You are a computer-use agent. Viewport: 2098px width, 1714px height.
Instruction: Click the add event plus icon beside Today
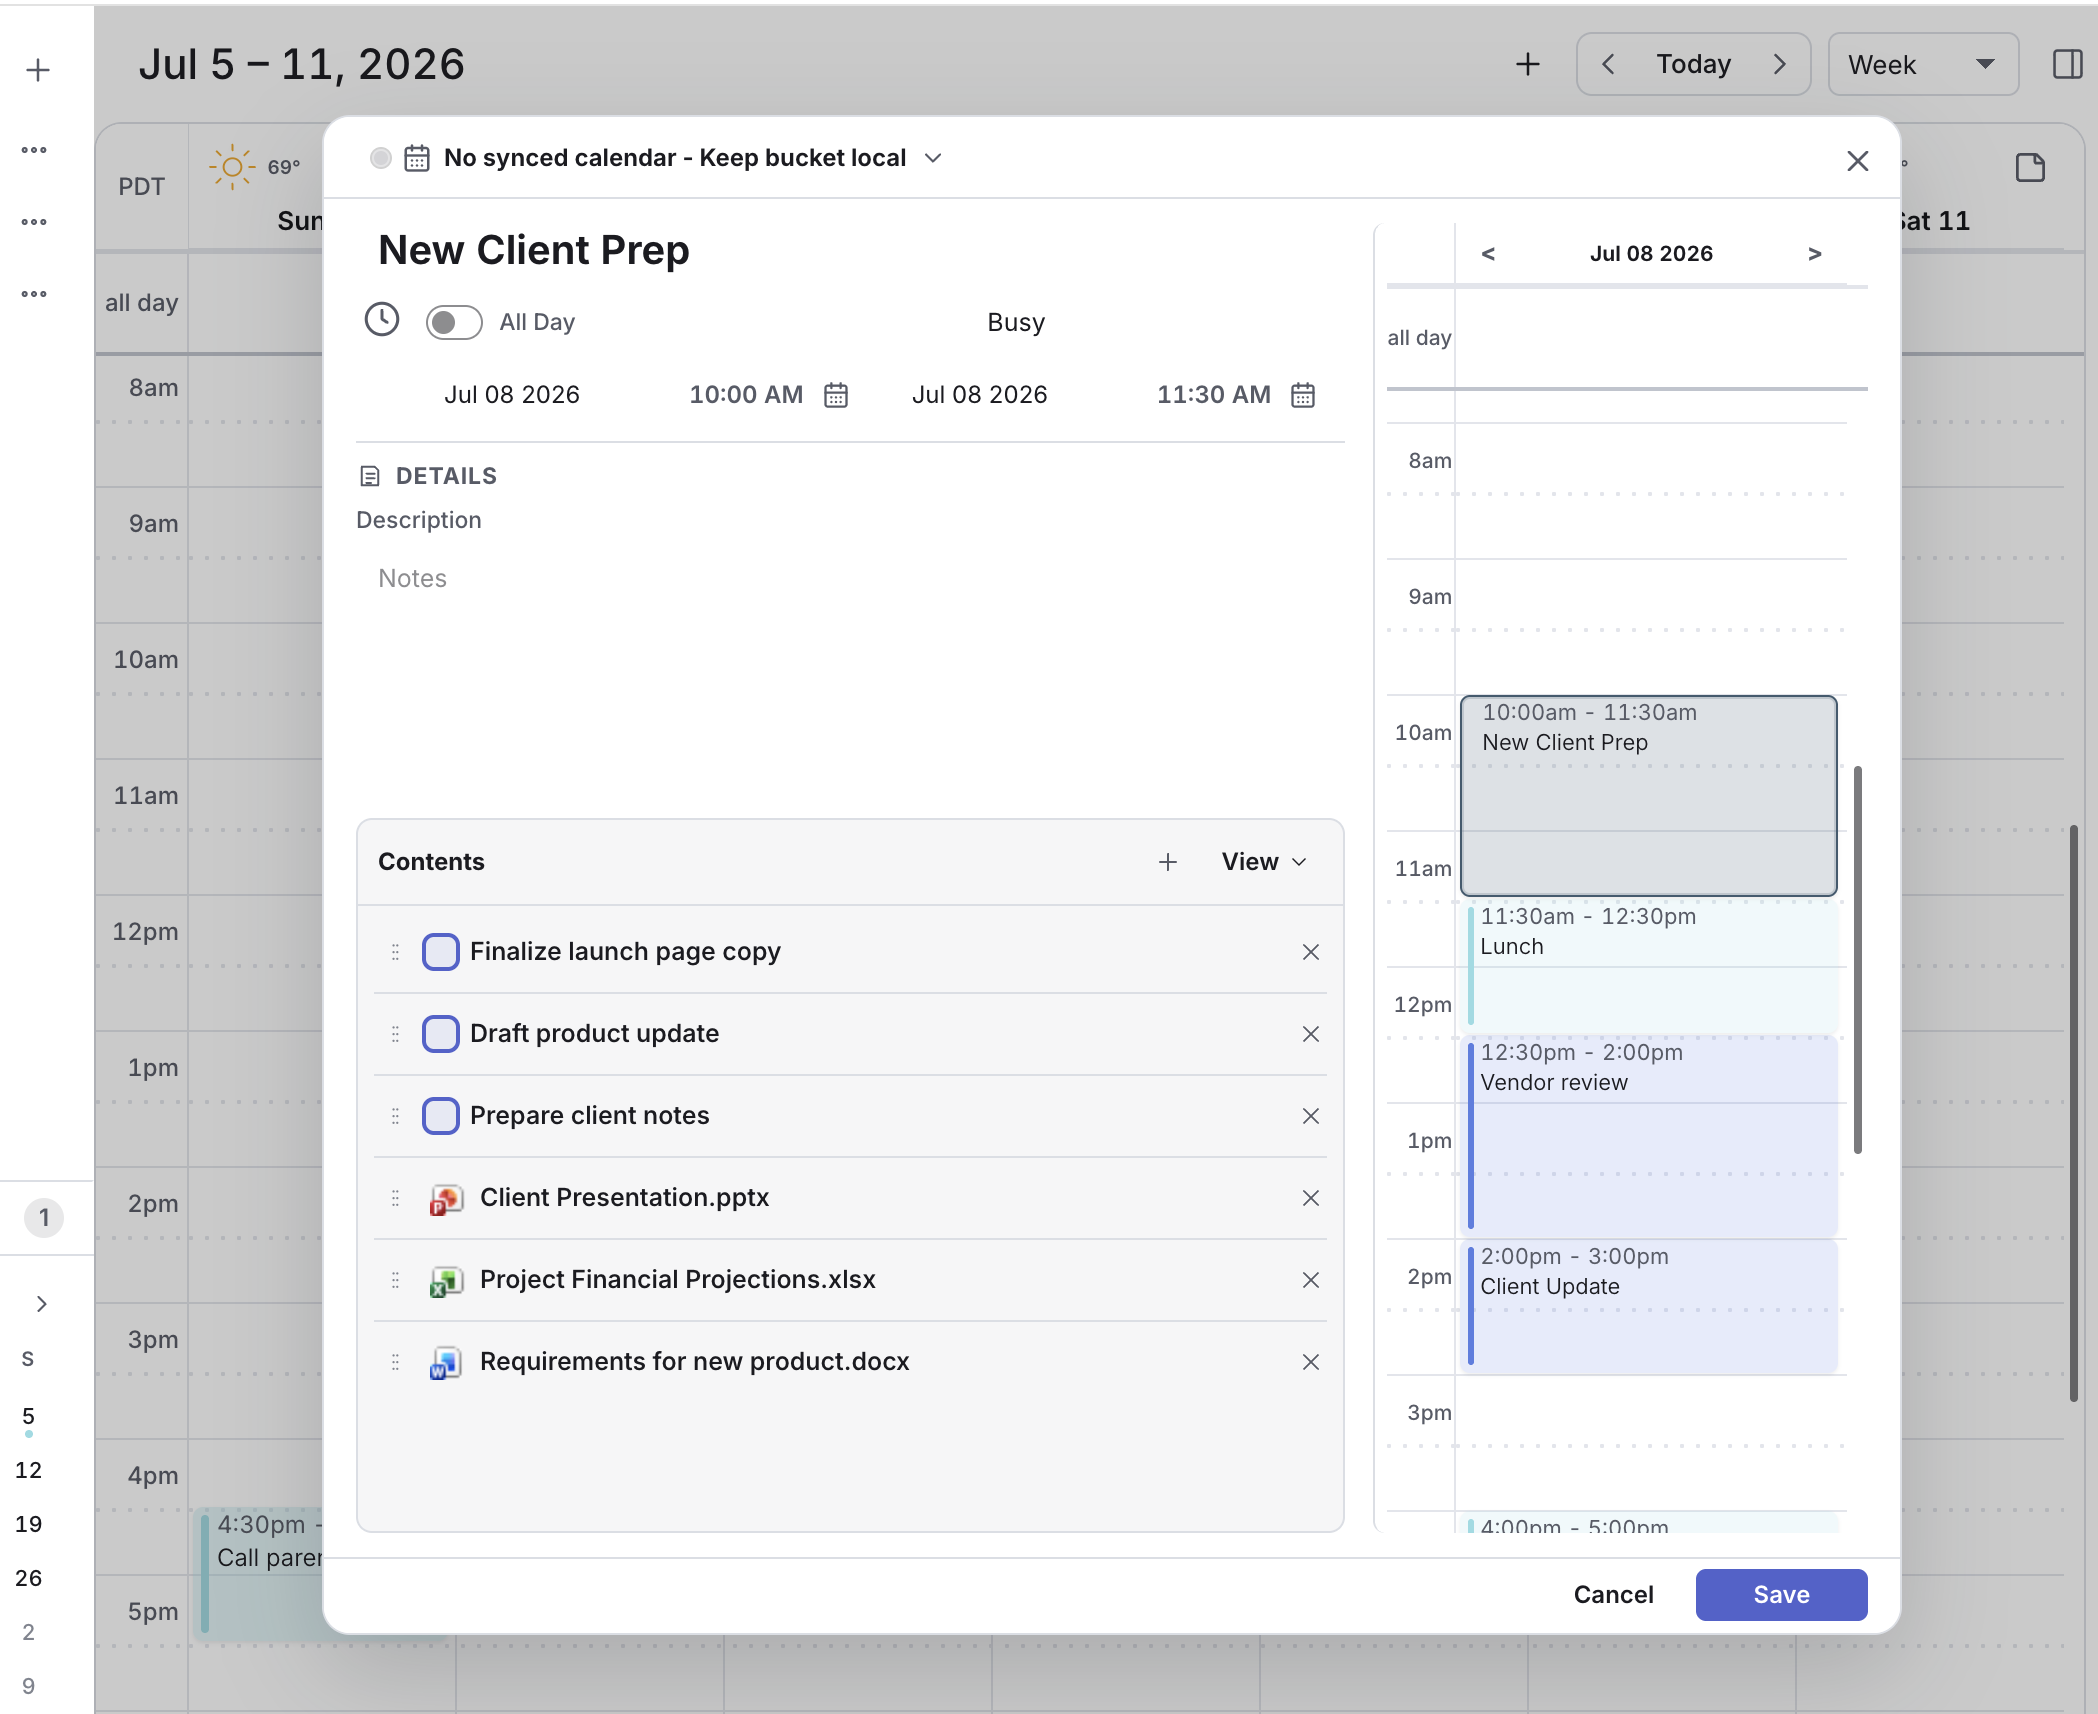coord(1527,65)
